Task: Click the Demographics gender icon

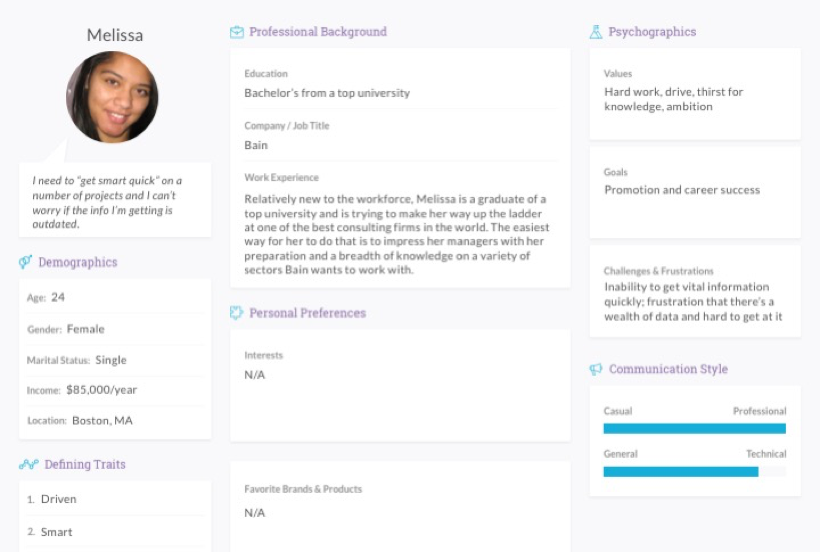Action: (x=26, y=263)
